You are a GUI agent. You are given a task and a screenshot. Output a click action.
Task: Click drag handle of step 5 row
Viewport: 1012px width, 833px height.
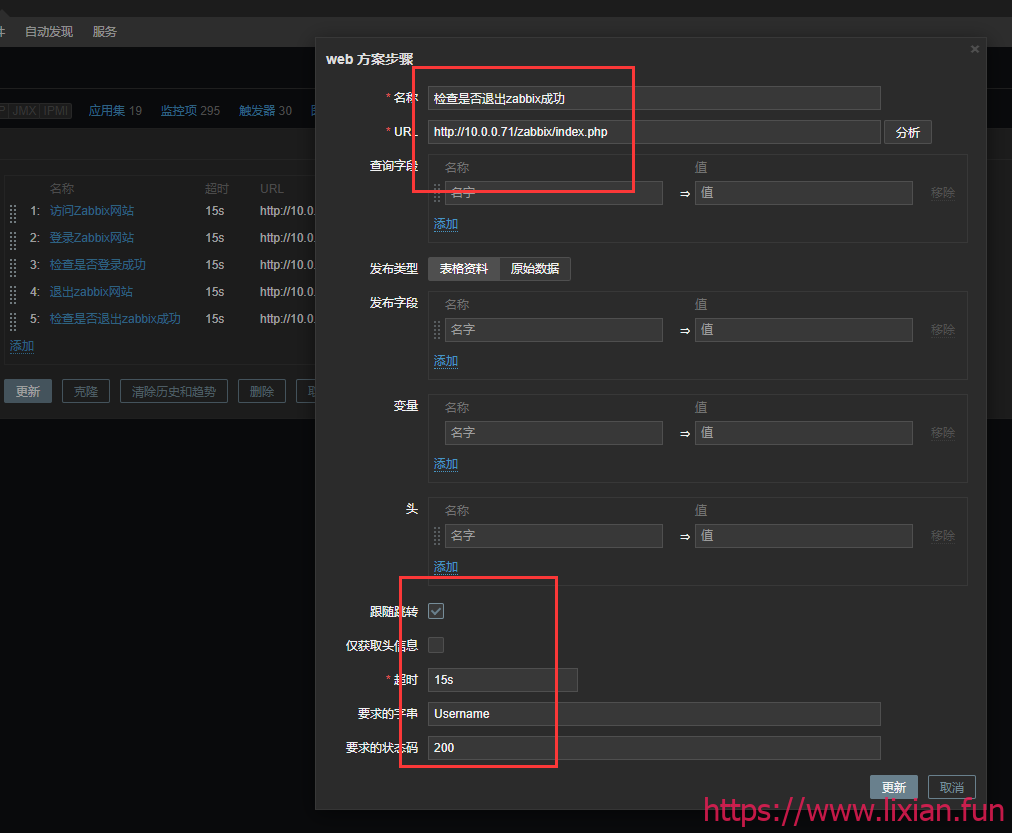click(x=13, y=321)
